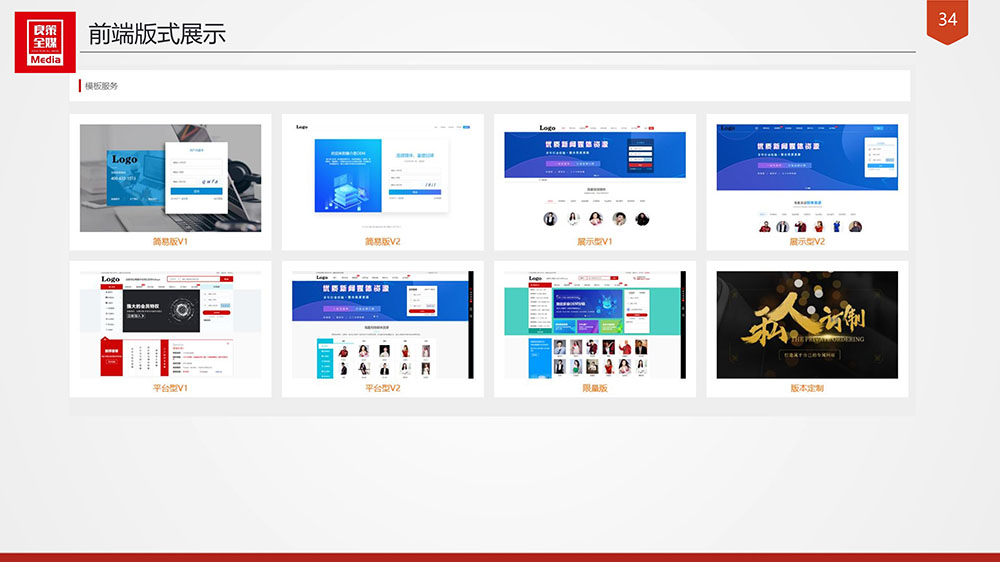
Task: Click the 平台型V1 caption text
Action: (x=170, y=388)
